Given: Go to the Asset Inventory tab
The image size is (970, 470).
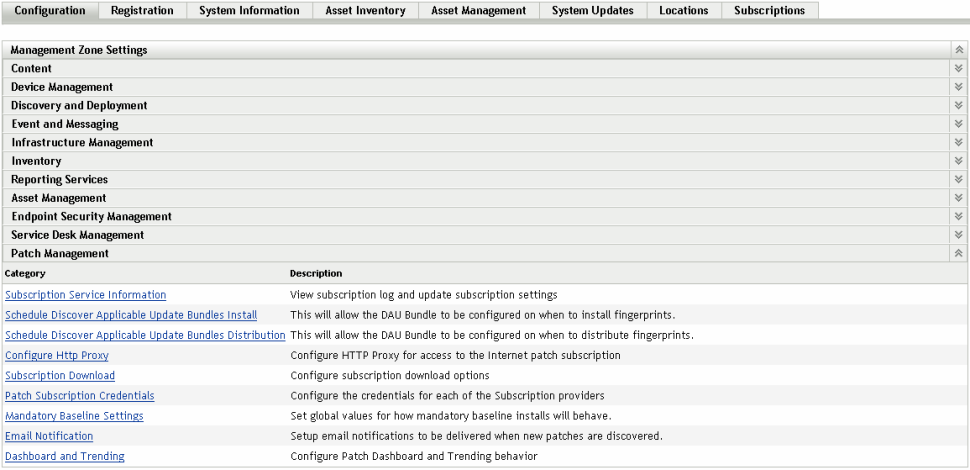Looking at the screenshot, I should 365,11.
